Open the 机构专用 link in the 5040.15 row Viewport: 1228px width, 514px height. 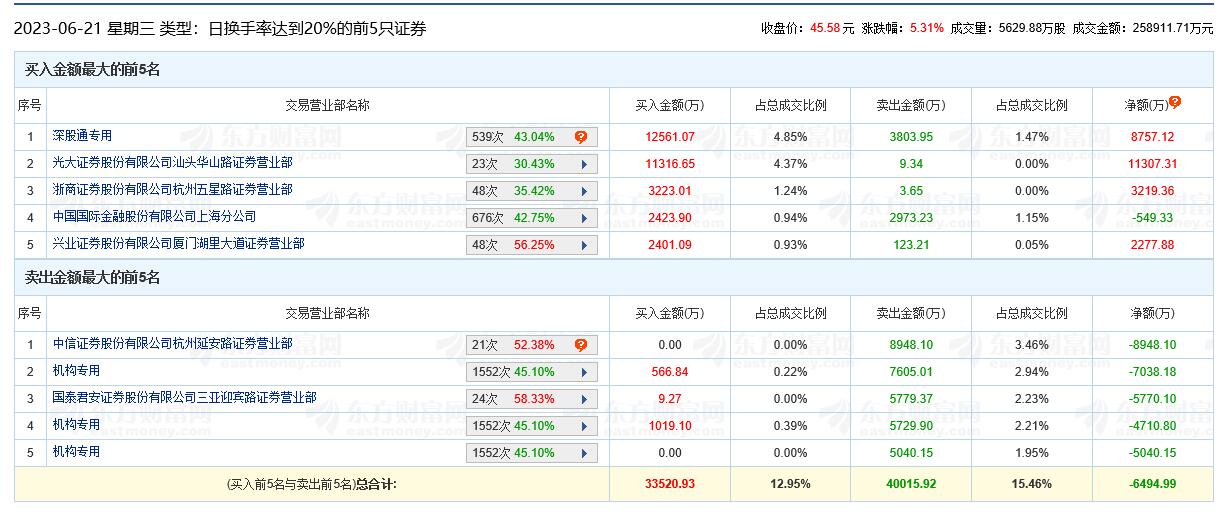(76, 452)
